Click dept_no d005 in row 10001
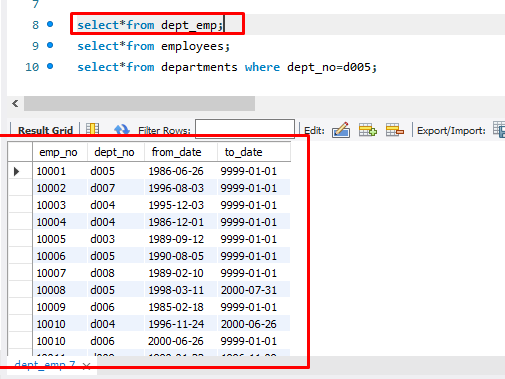 [x=116, y=171]
